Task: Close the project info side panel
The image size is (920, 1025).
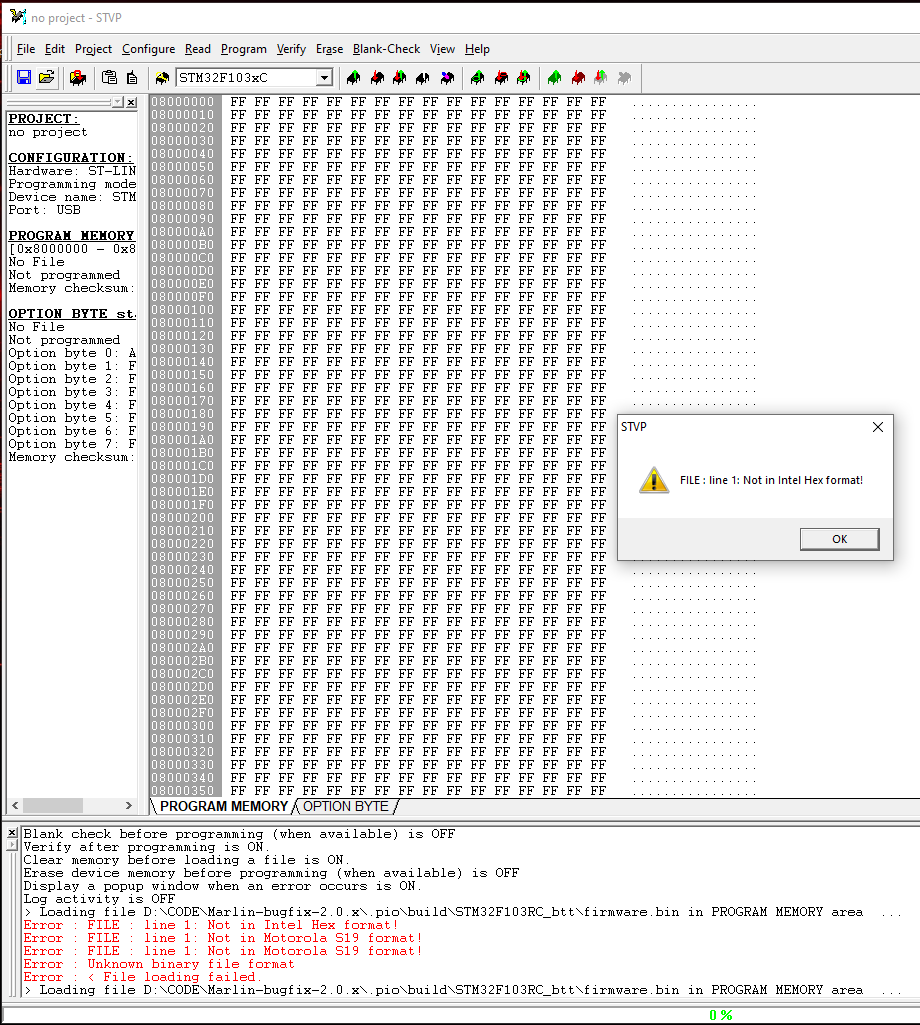Action: pos(131,103)
